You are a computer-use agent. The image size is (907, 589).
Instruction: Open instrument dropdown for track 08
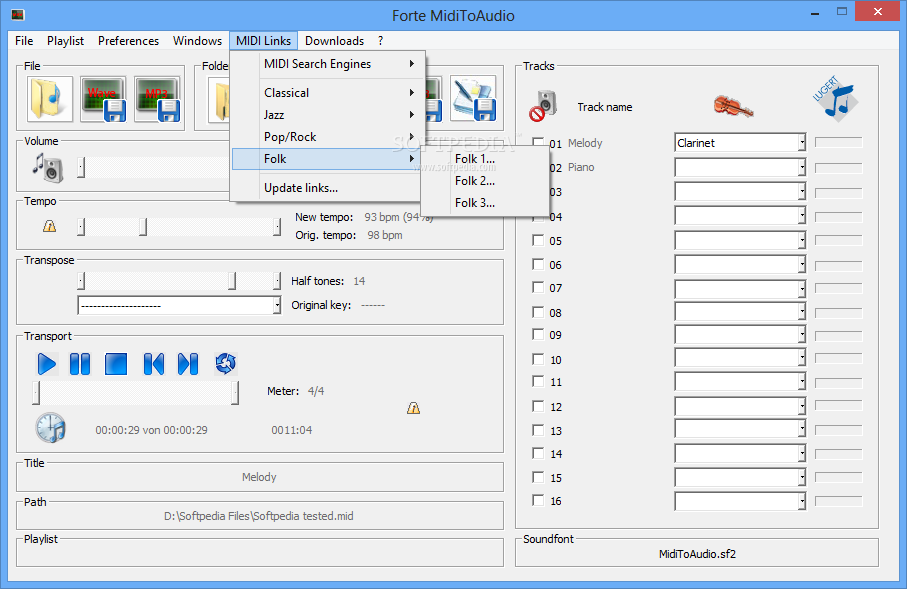802,312
